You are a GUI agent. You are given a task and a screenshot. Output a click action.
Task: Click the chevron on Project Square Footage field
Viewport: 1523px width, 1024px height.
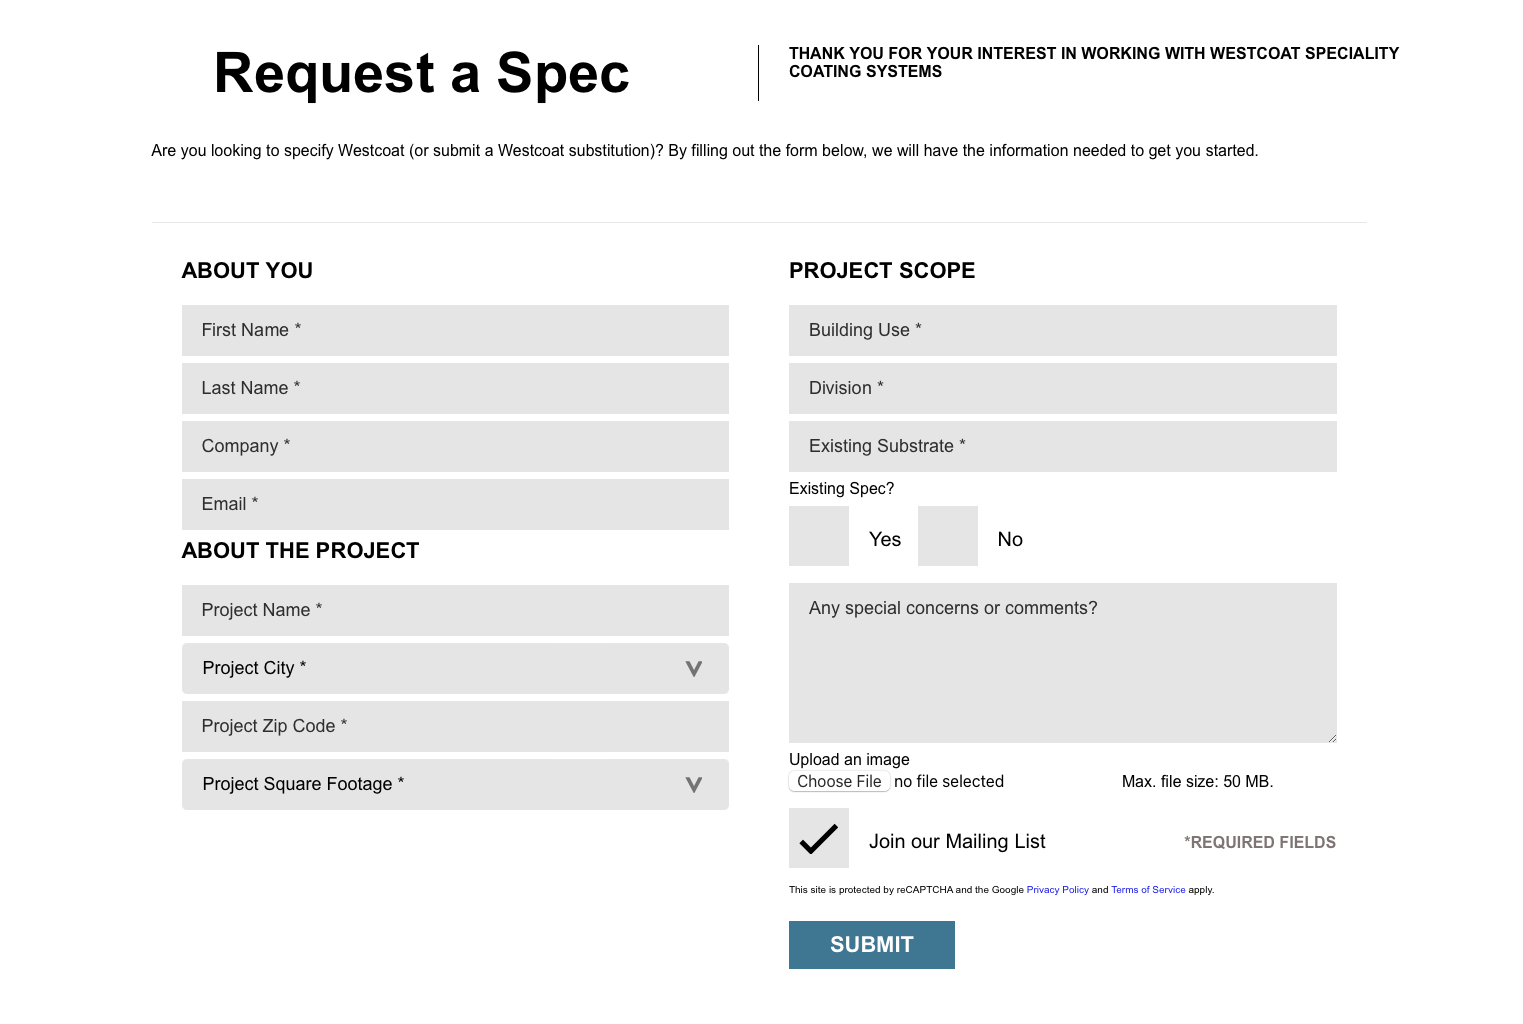(693, 785)
